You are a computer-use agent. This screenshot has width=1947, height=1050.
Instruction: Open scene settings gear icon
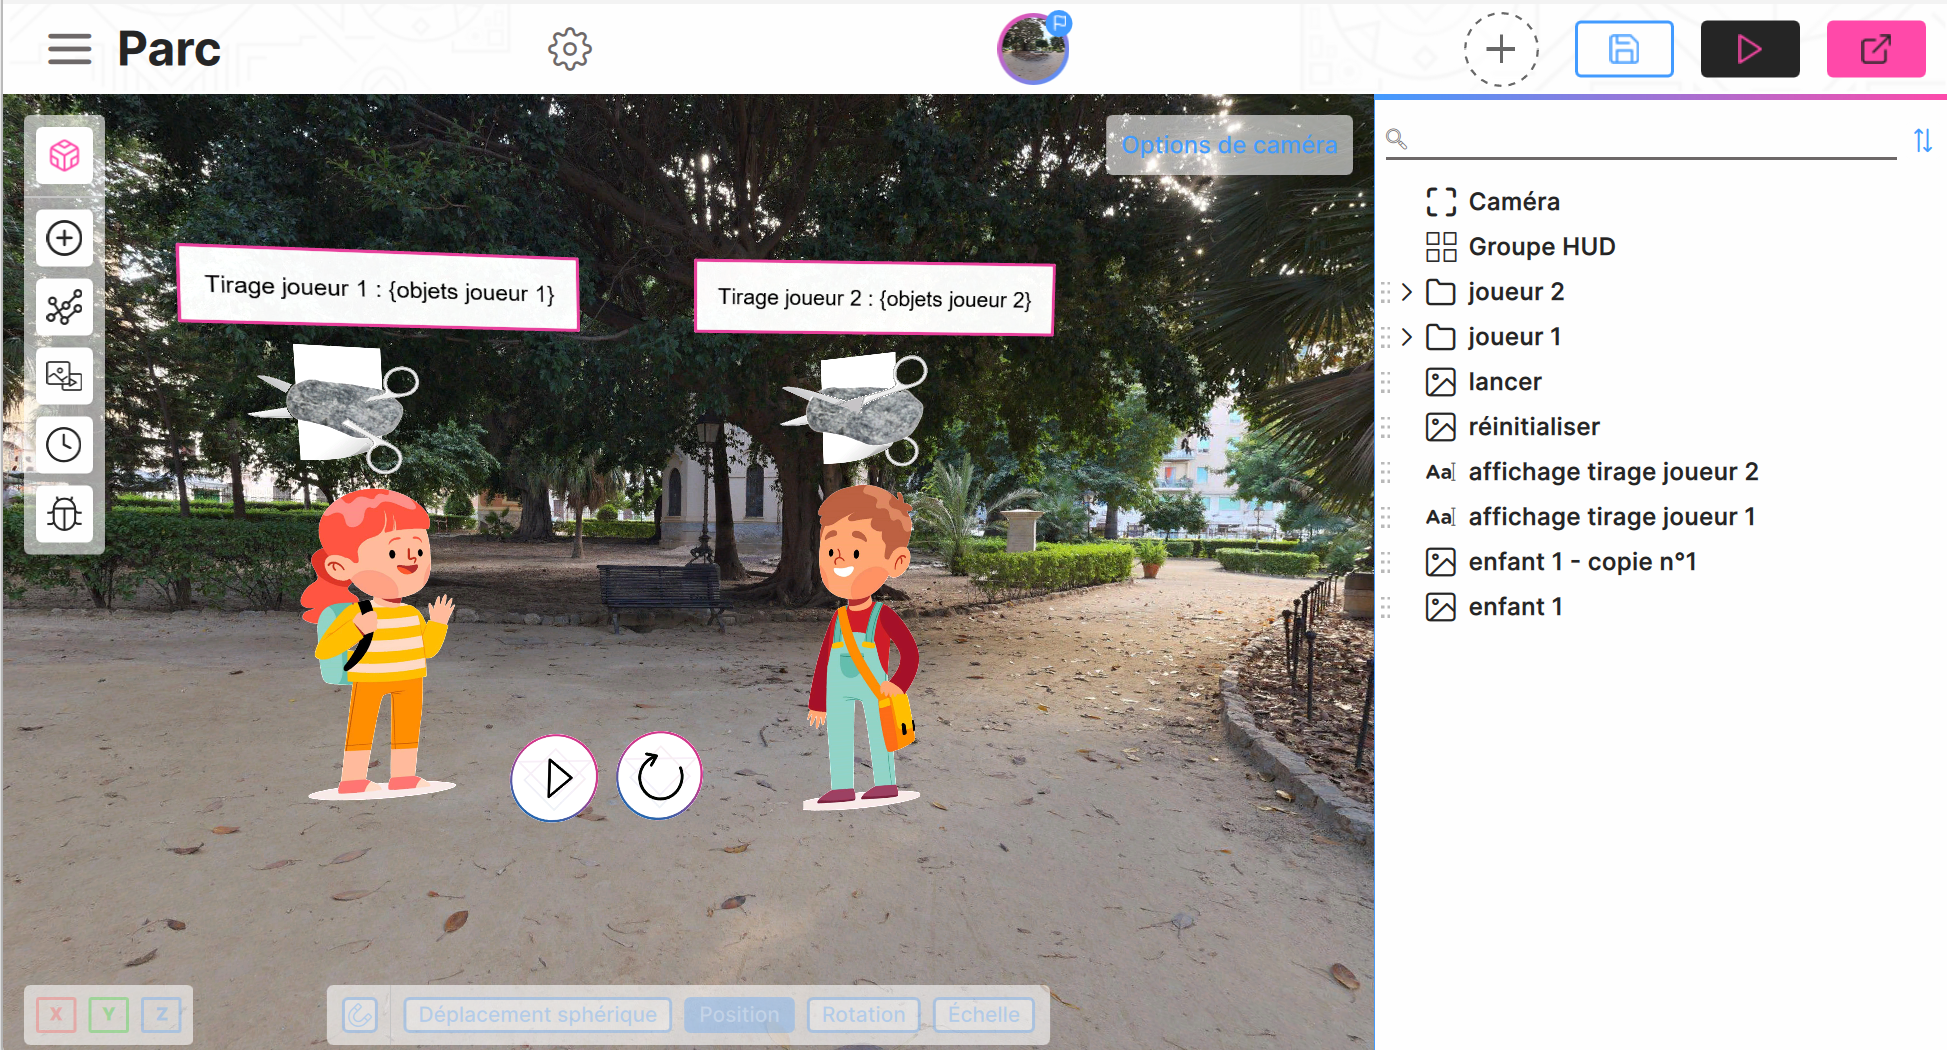570,49
